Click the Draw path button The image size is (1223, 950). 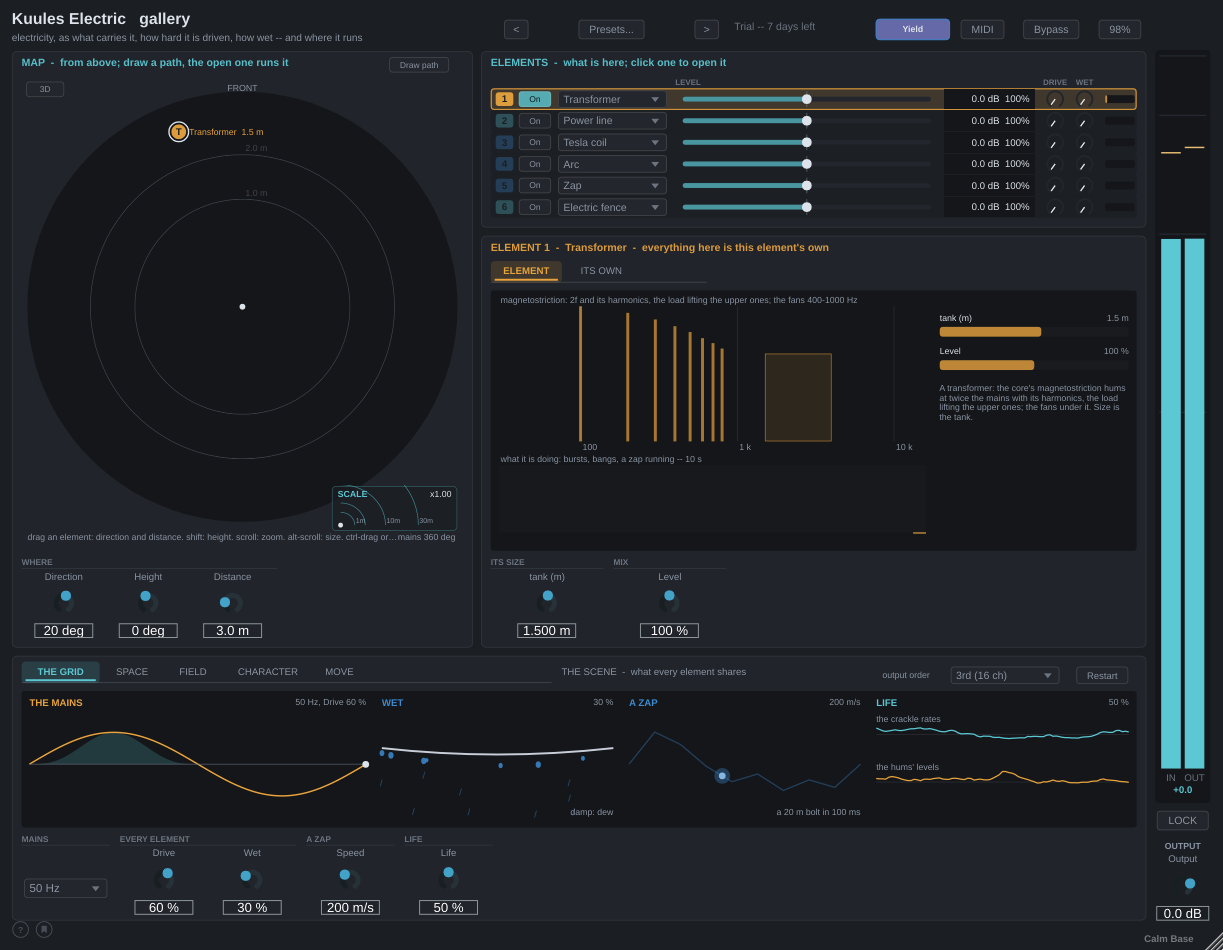tap(419, 65)
